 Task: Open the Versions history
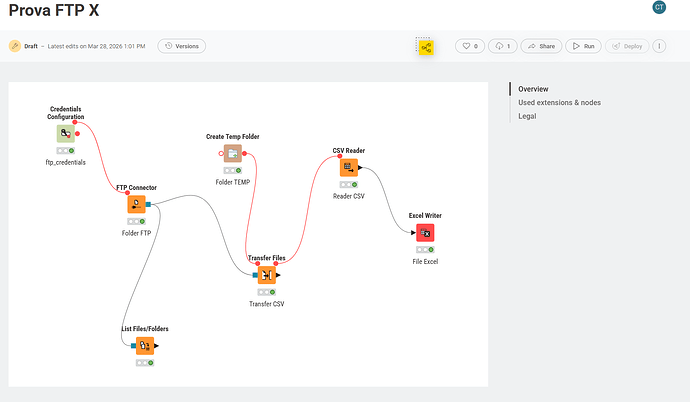pos(182,46)
